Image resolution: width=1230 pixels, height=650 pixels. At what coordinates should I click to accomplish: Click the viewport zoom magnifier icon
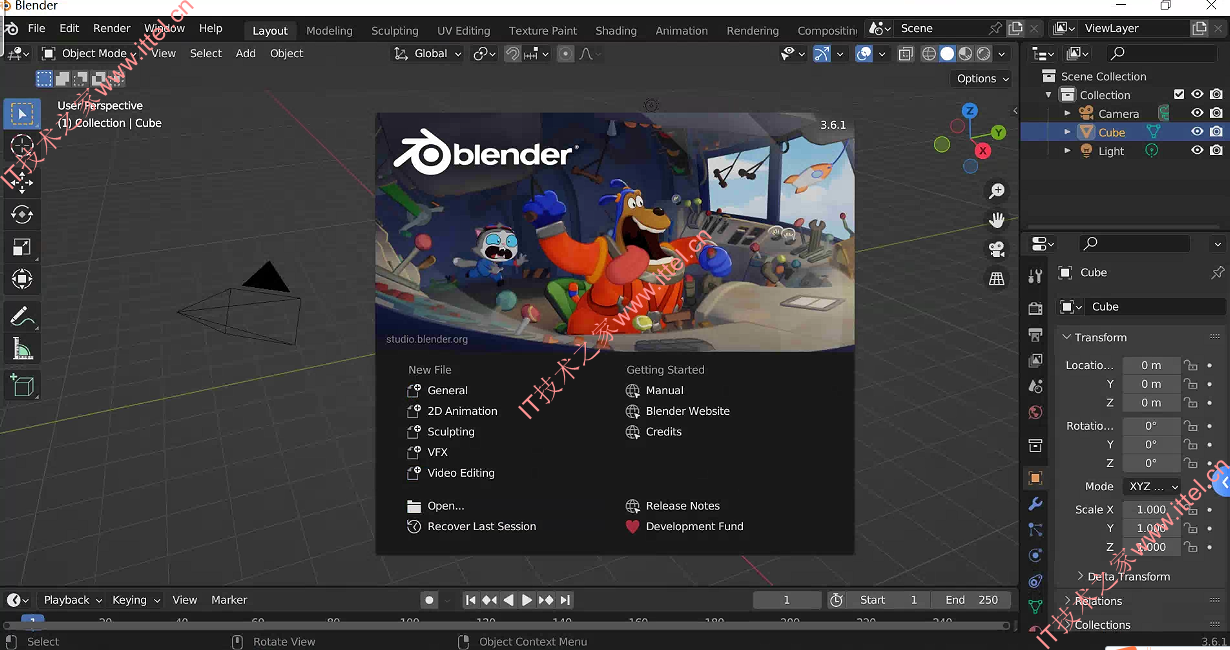point(997,191)
